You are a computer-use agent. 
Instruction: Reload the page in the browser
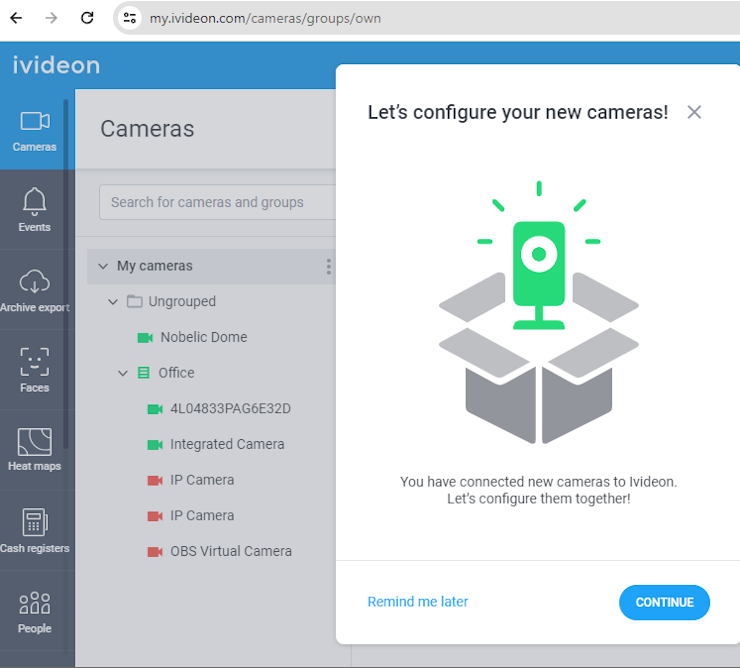coord(87,18)
